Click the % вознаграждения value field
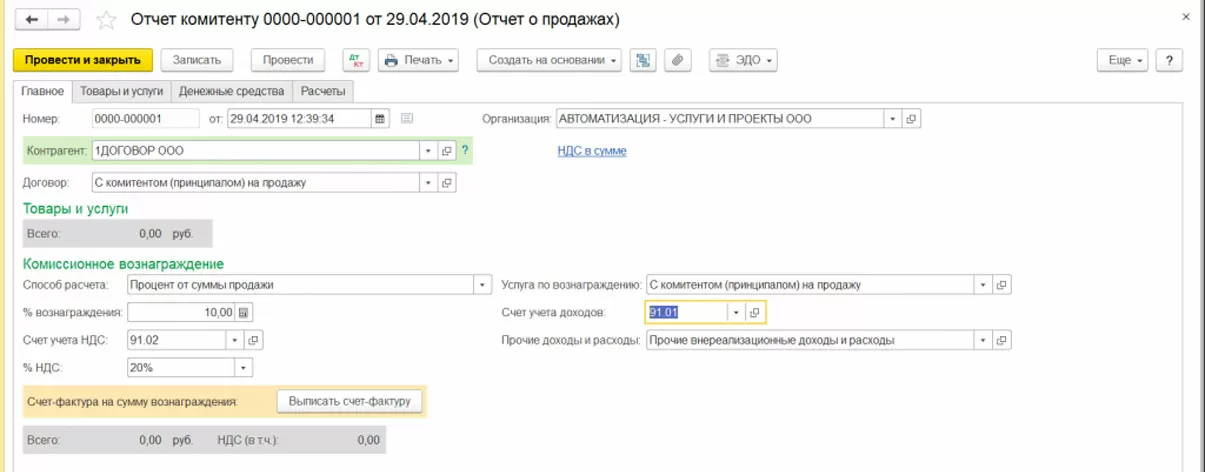This screenshot has height=472, width=1205. (182, 312)
